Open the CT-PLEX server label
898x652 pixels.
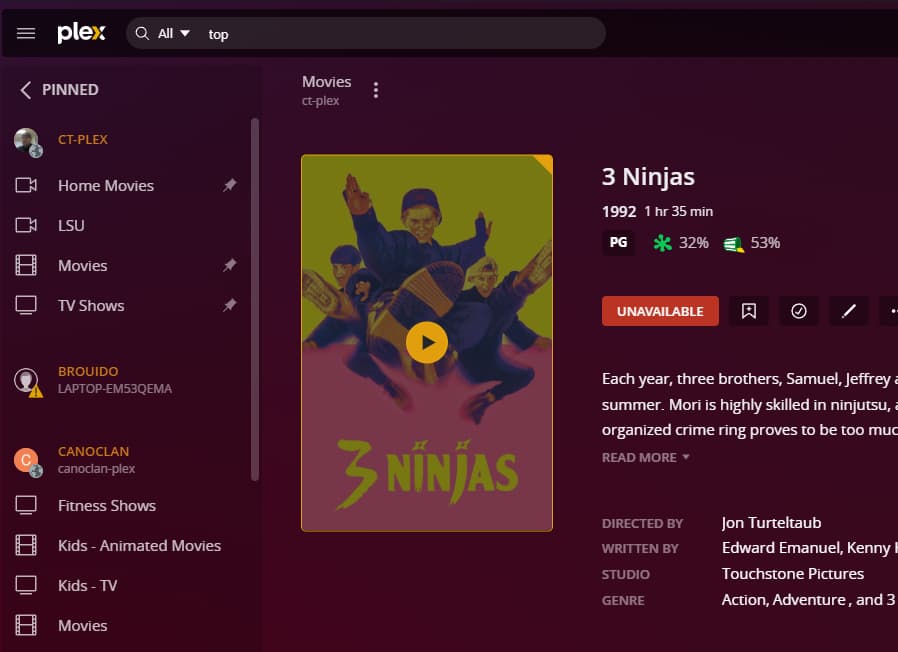point(83,140)
